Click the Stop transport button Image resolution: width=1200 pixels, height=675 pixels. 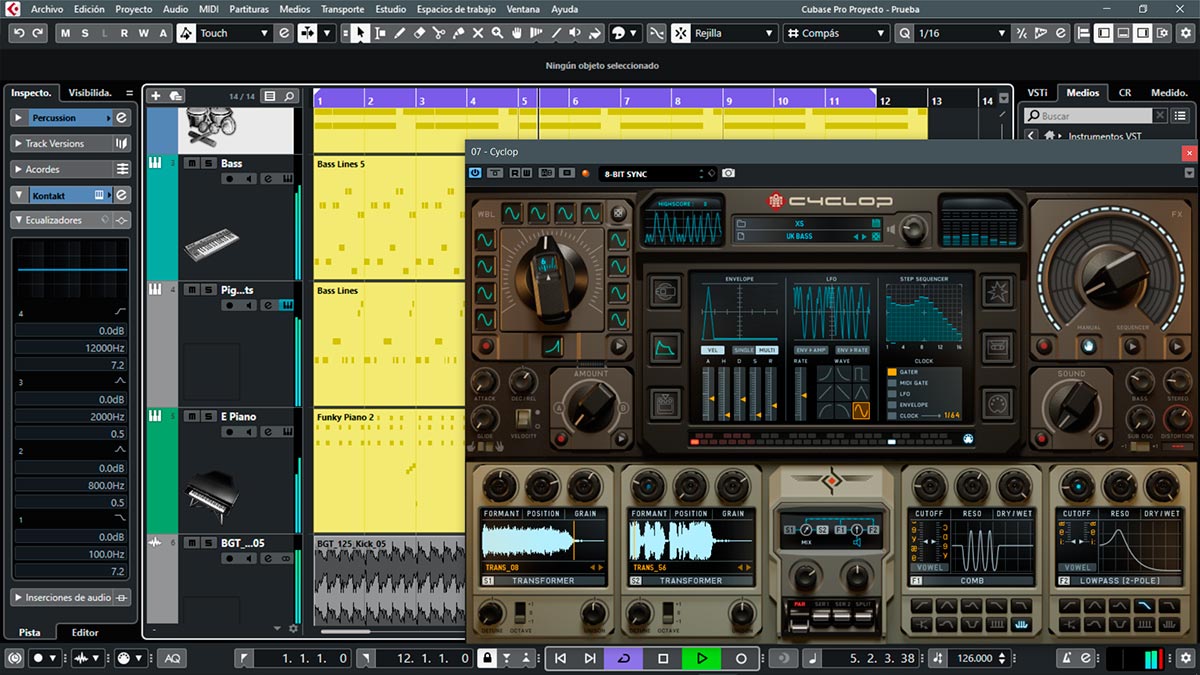tap(662, 658)
